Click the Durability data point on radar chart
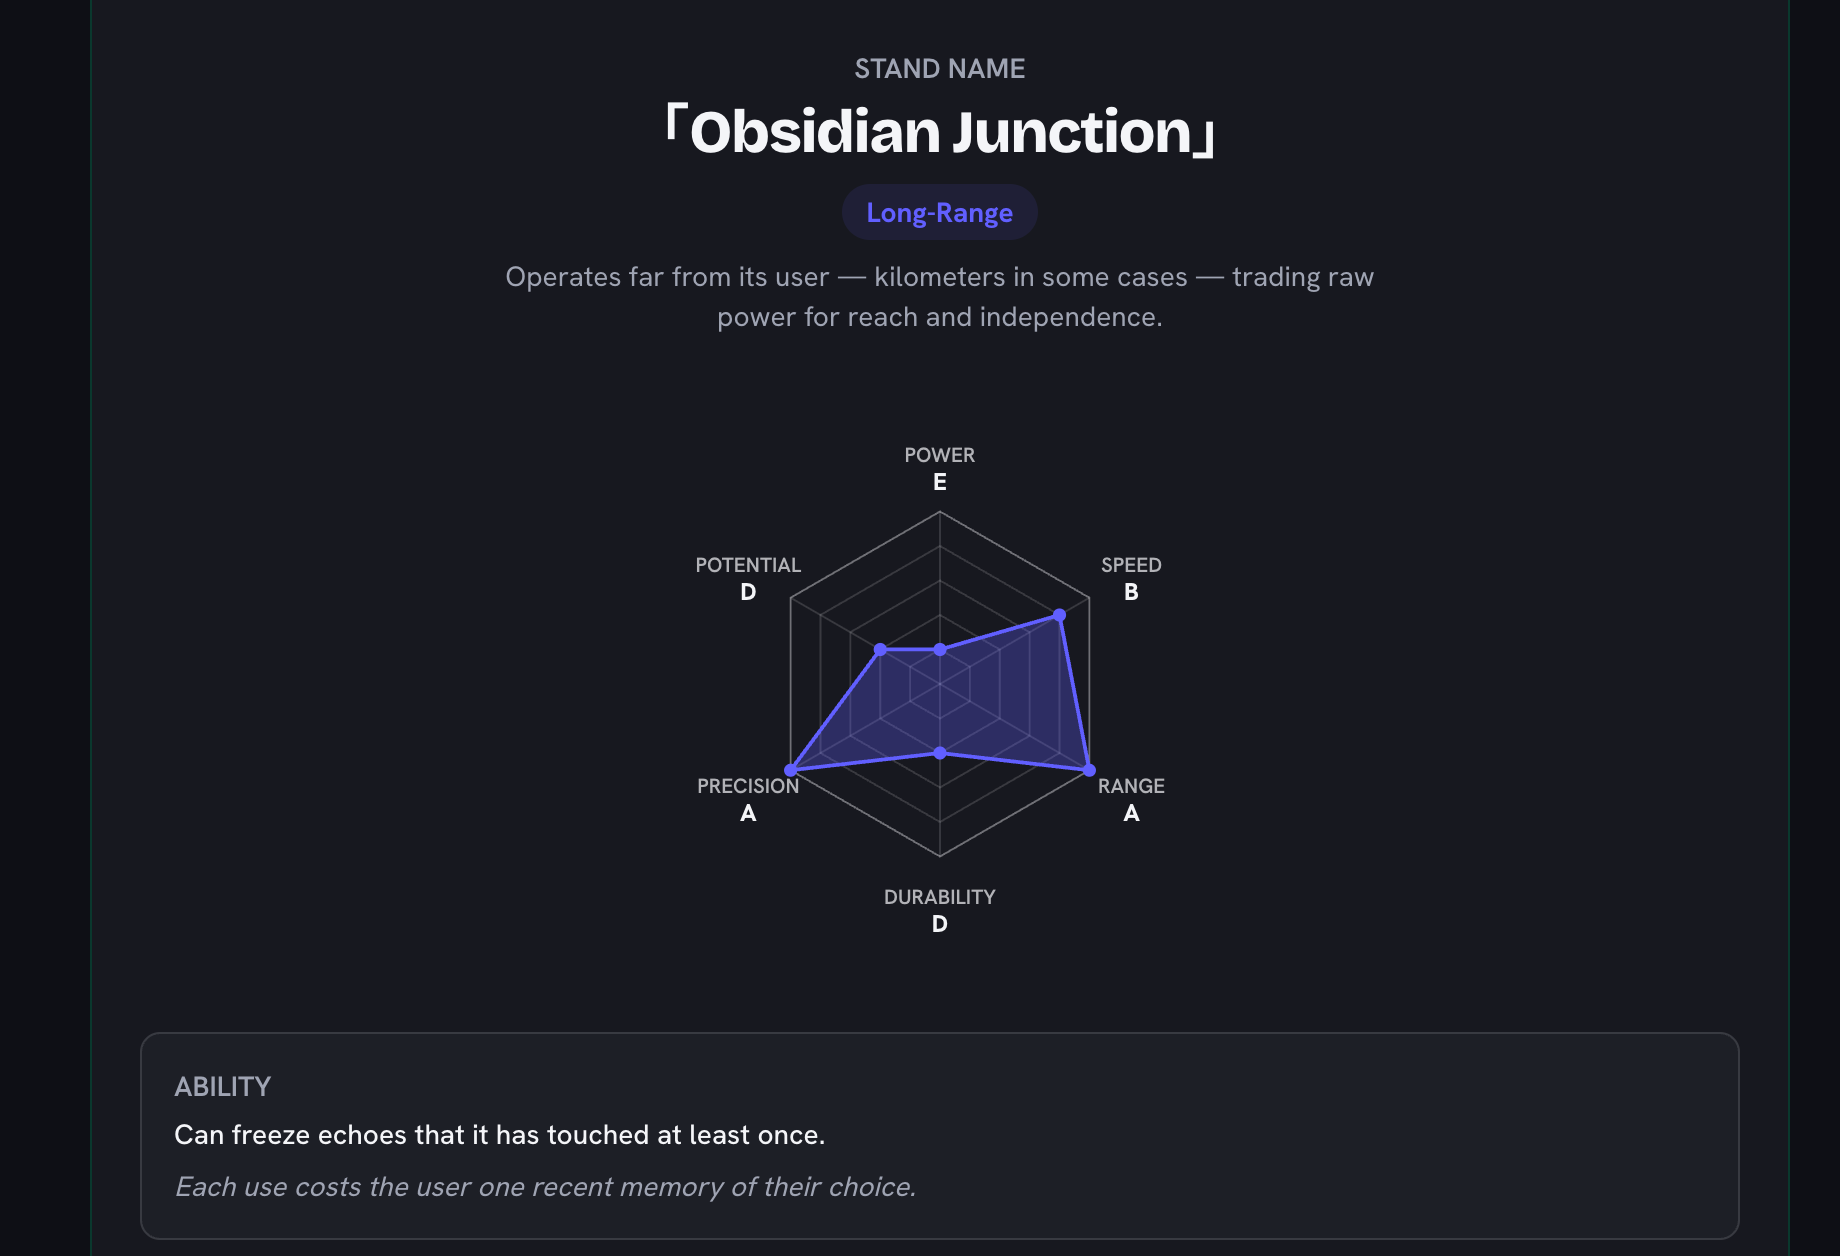 point(939,753)
